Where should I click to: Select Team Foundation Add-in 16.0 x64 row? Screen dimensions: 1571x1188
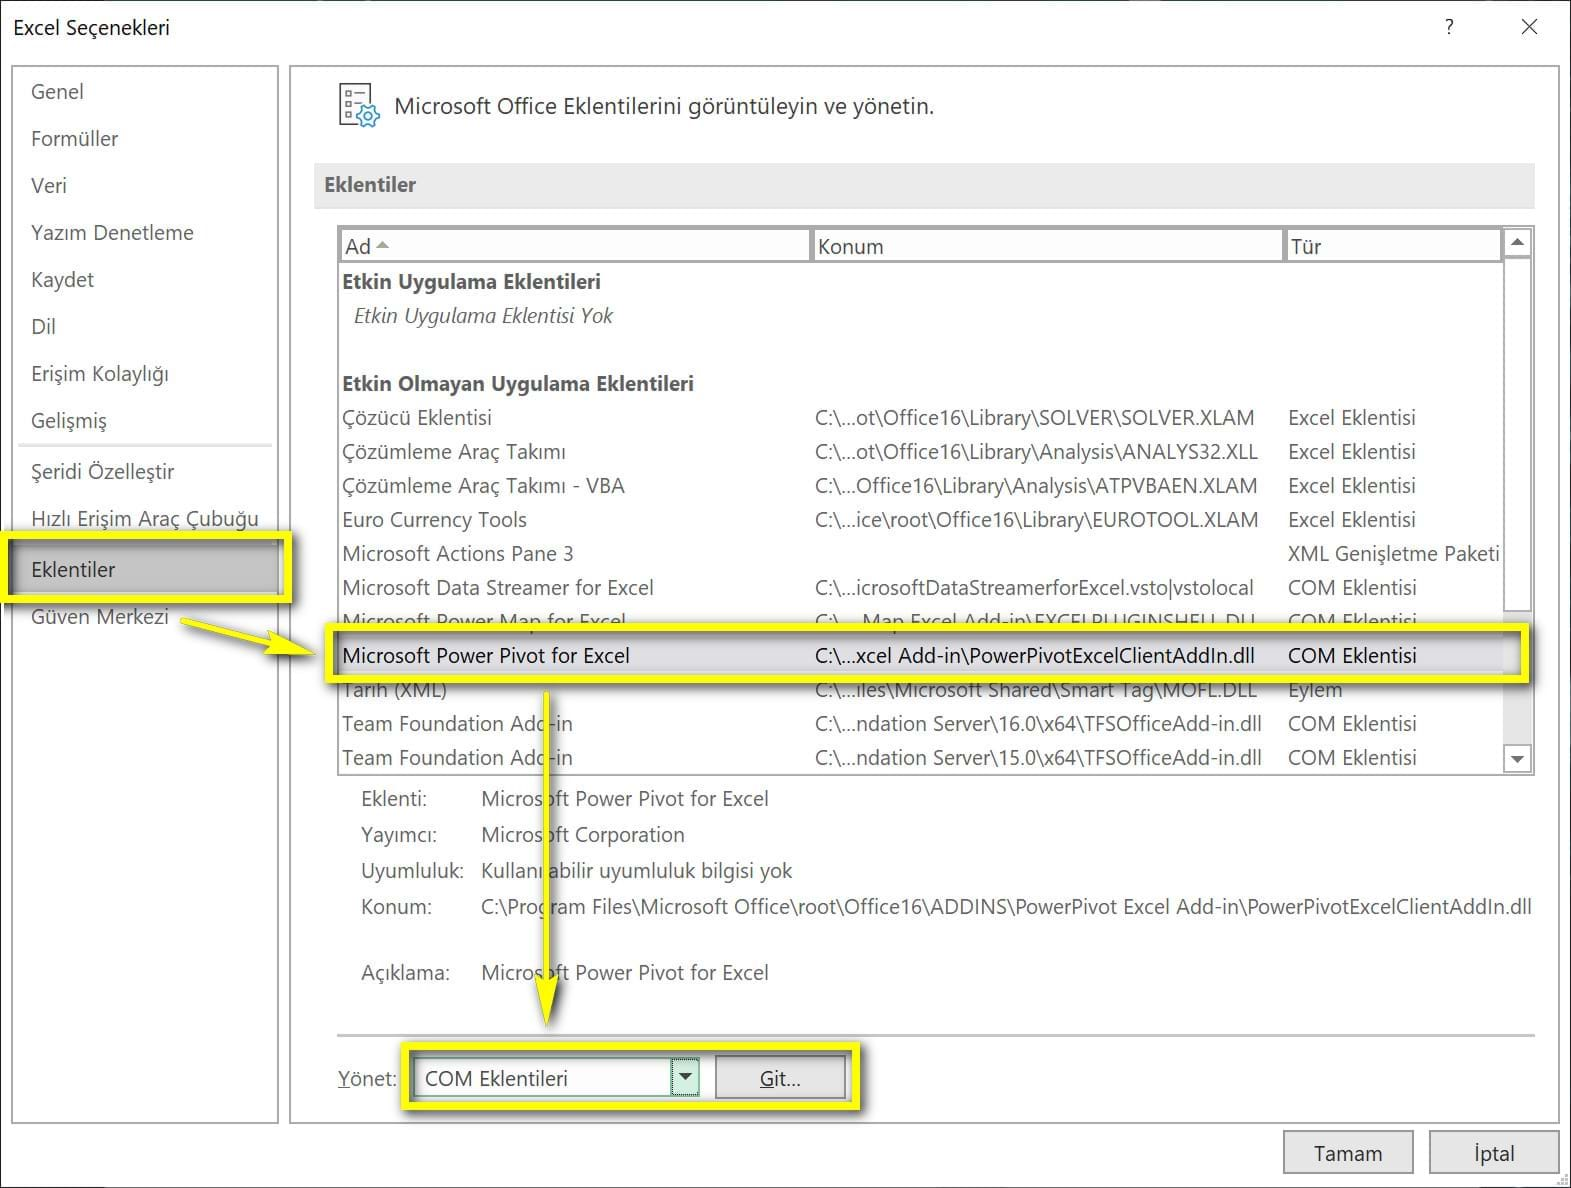tap(920, 724)
